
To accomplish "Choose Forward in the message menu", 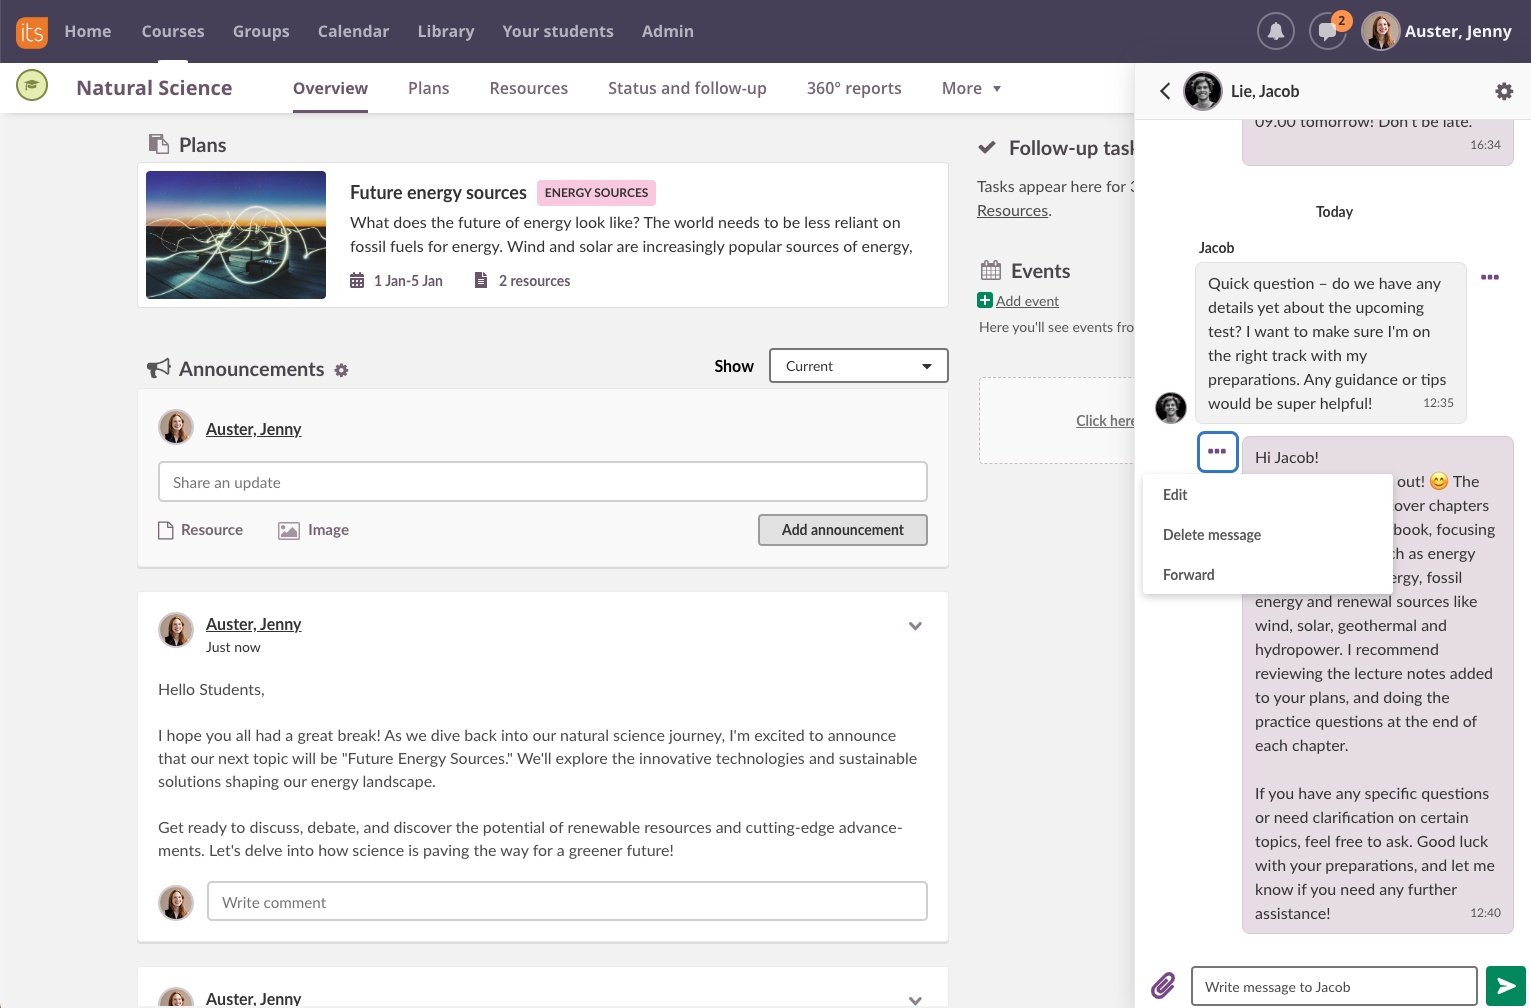I will (1188, 575).
